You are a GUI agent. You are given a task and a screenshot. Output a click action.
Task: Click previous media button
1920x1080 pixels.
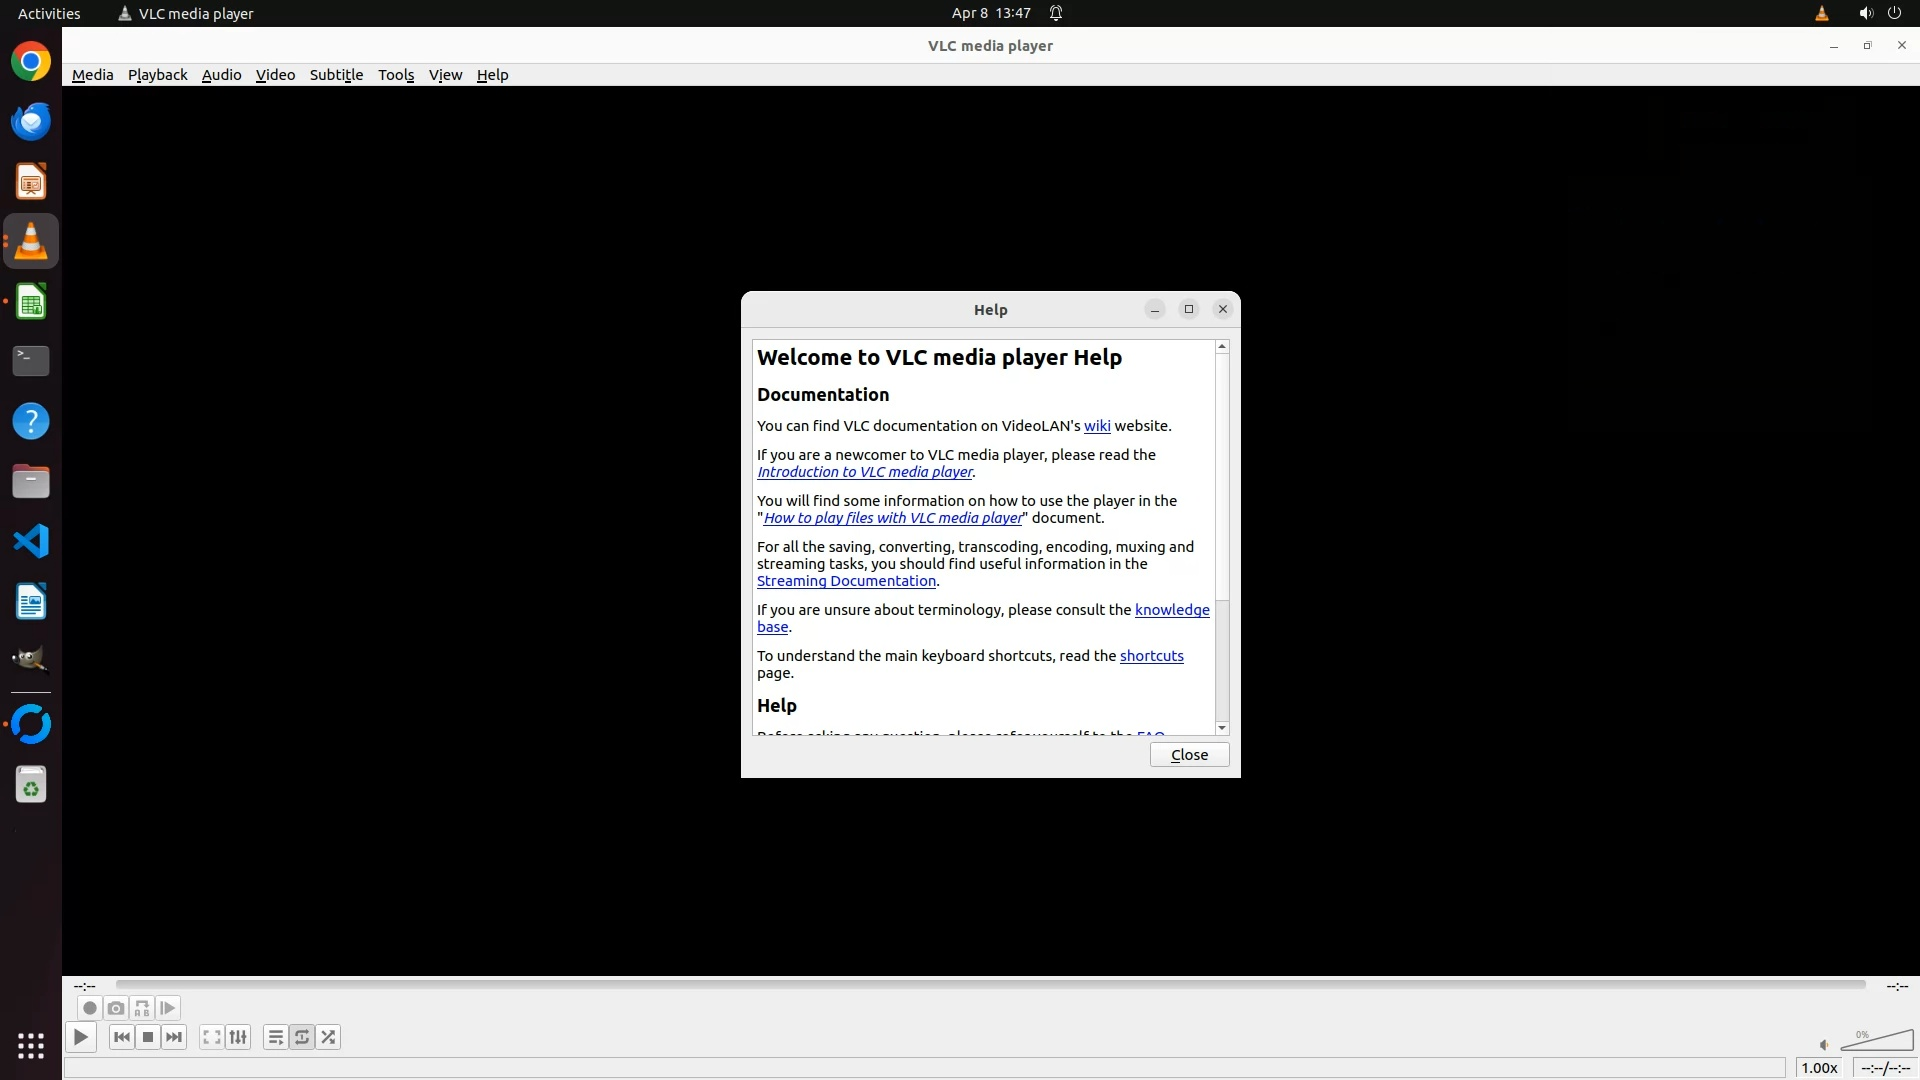click(122, 1037)
